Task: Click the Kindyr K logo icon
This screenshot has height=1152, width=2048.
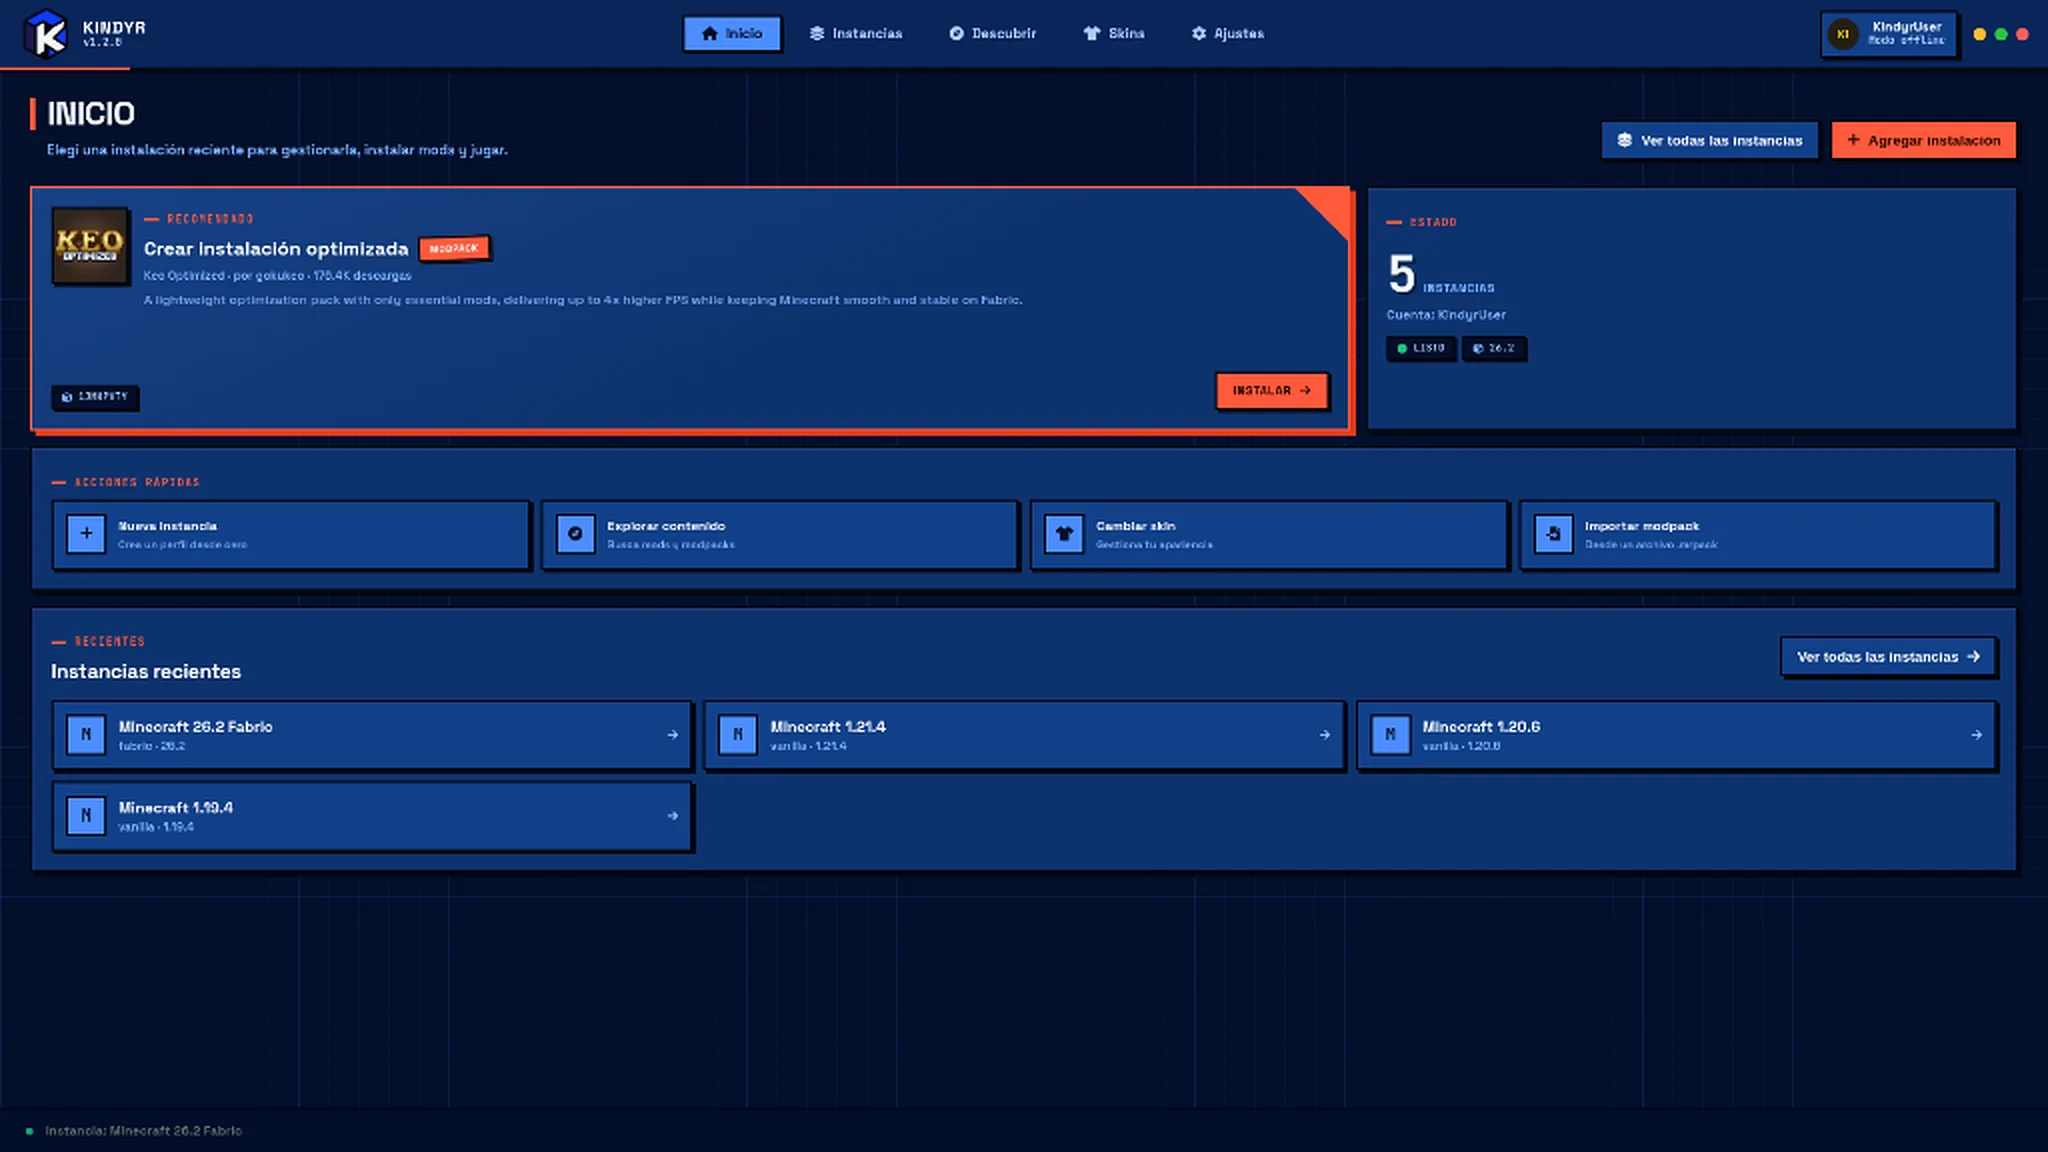Action: pyautogui.click(x=45, y=34)
